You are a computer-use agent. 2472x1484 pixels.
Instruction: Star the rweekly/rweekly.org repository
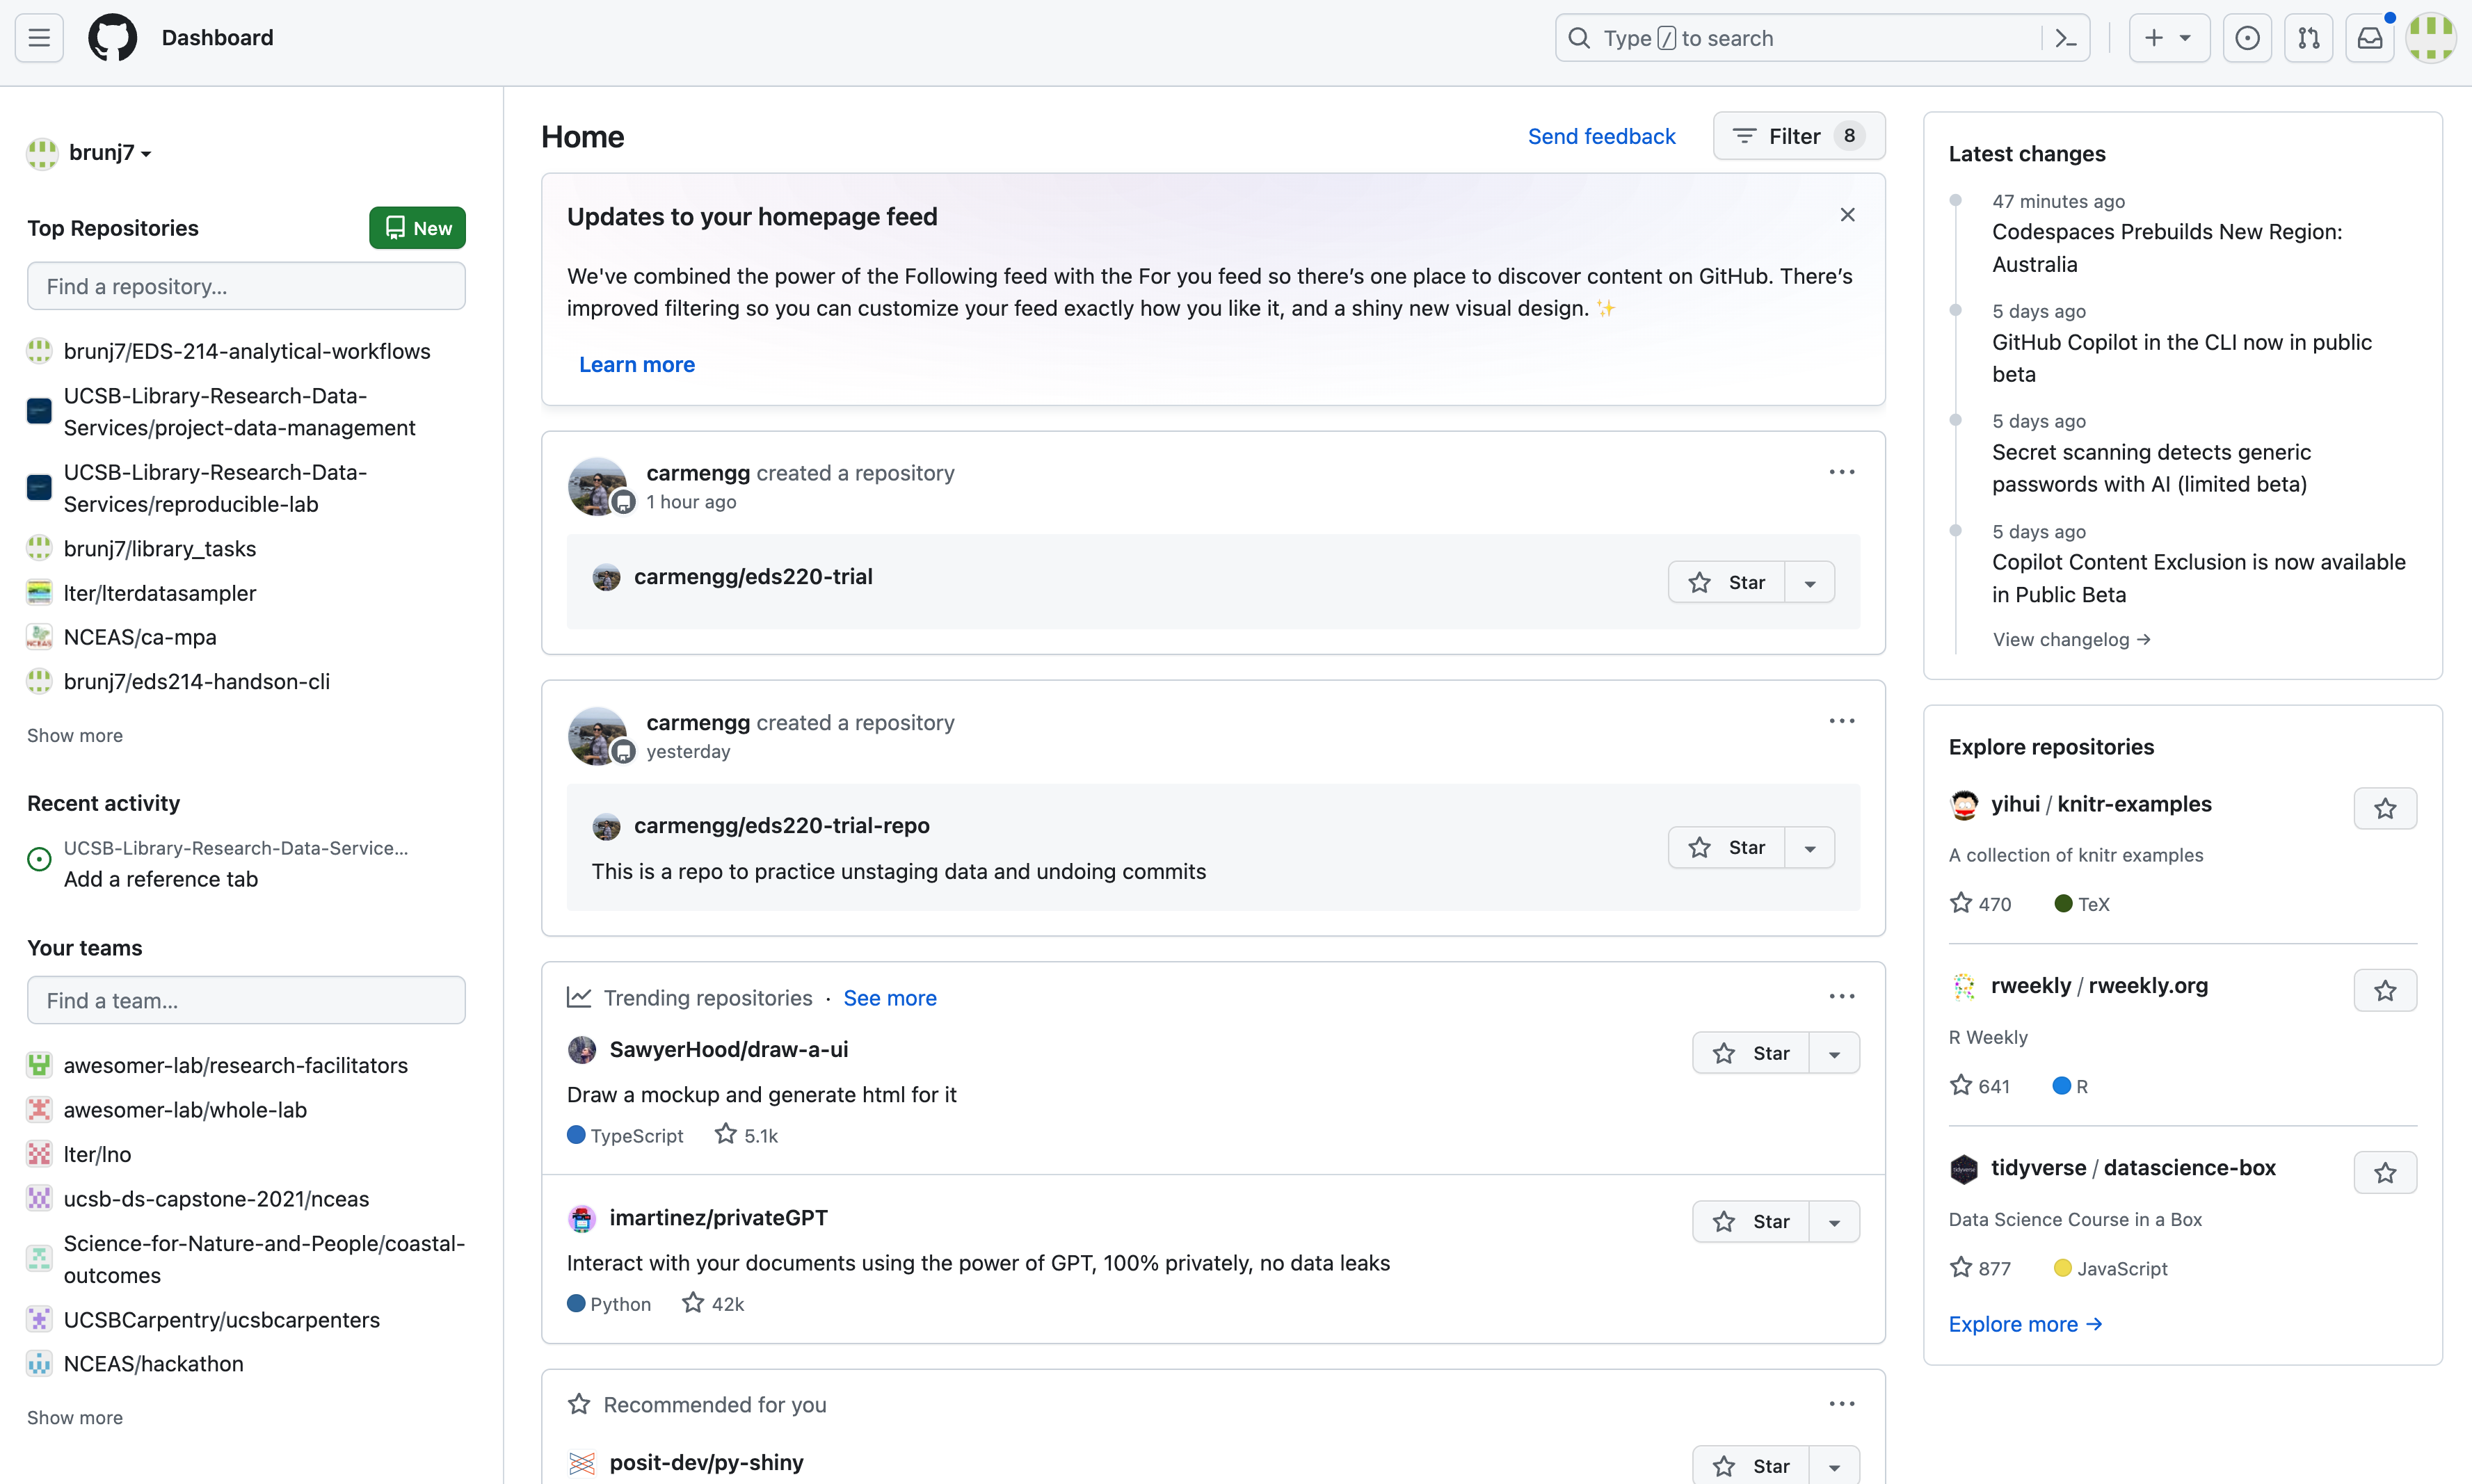tap(2385, 990)
